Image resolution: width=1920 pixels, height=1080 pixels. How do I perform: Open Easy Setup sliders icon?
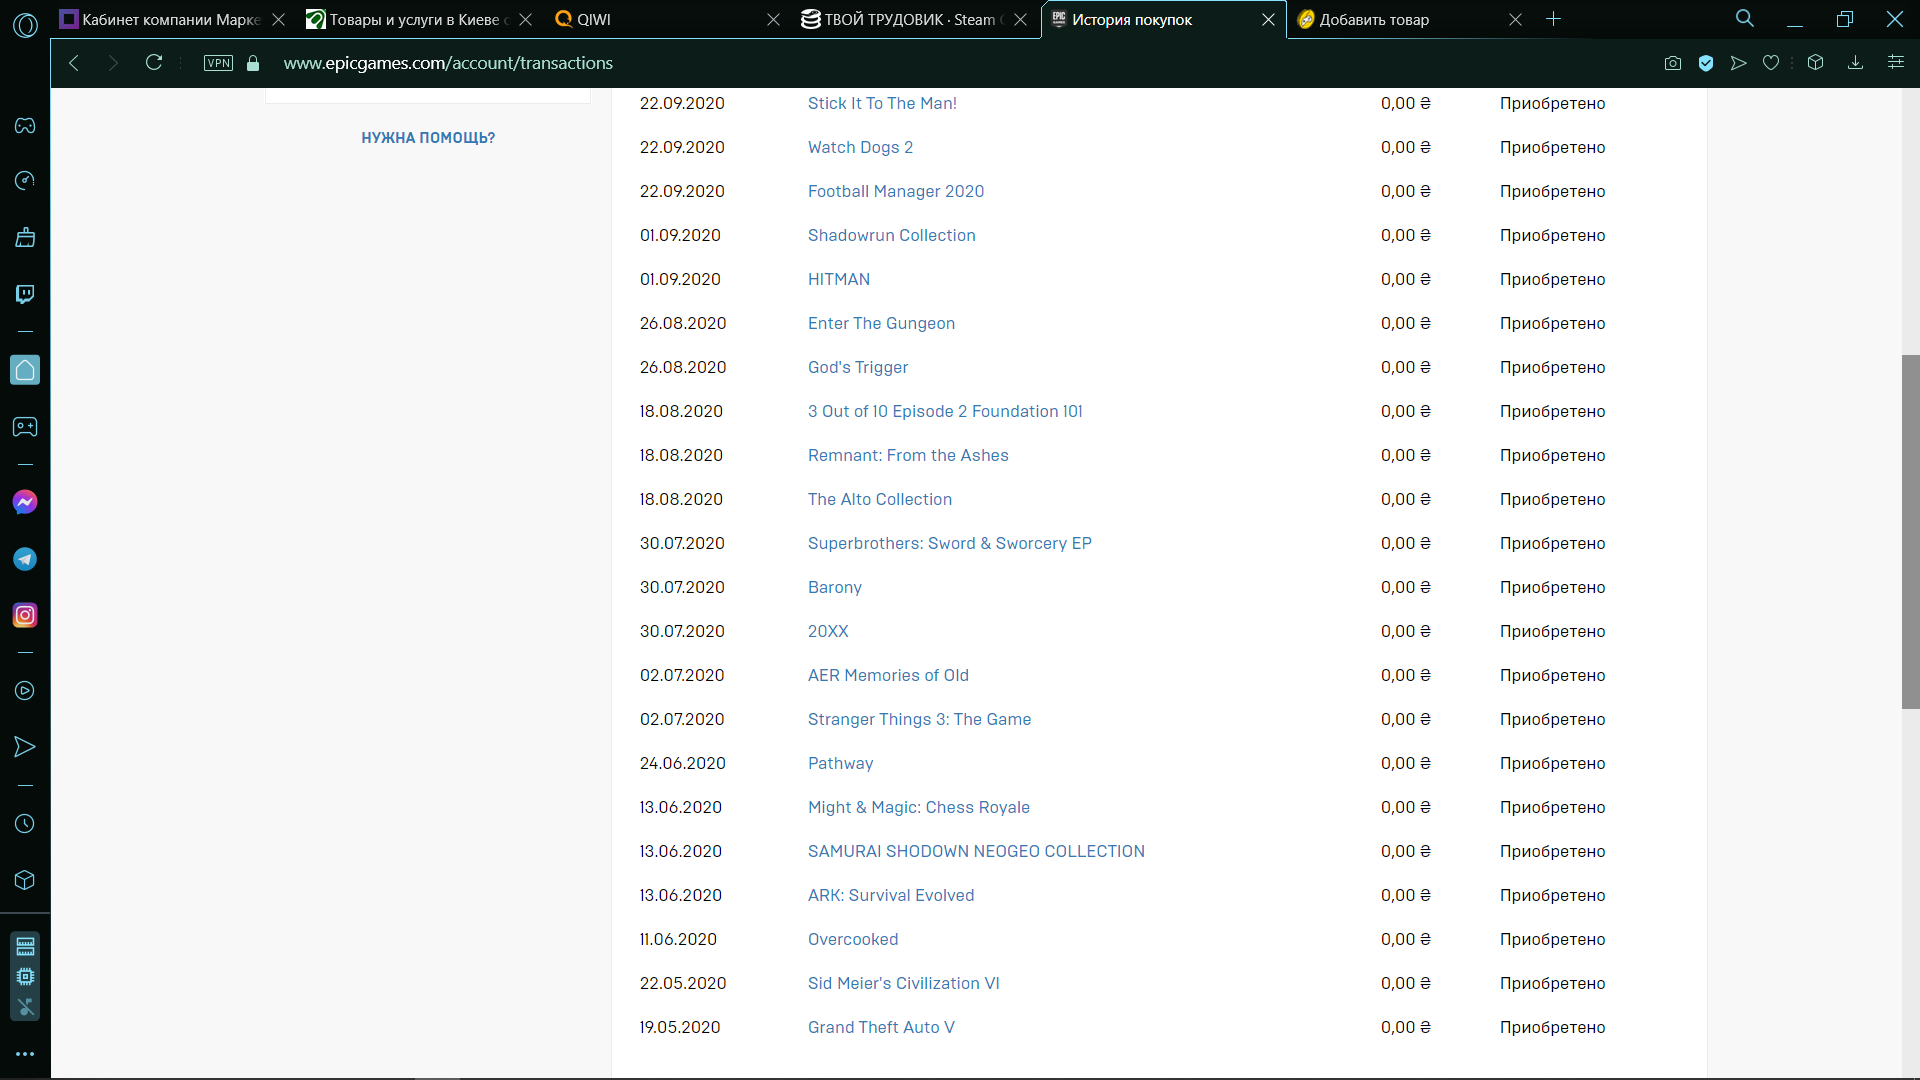point(1895,63)
